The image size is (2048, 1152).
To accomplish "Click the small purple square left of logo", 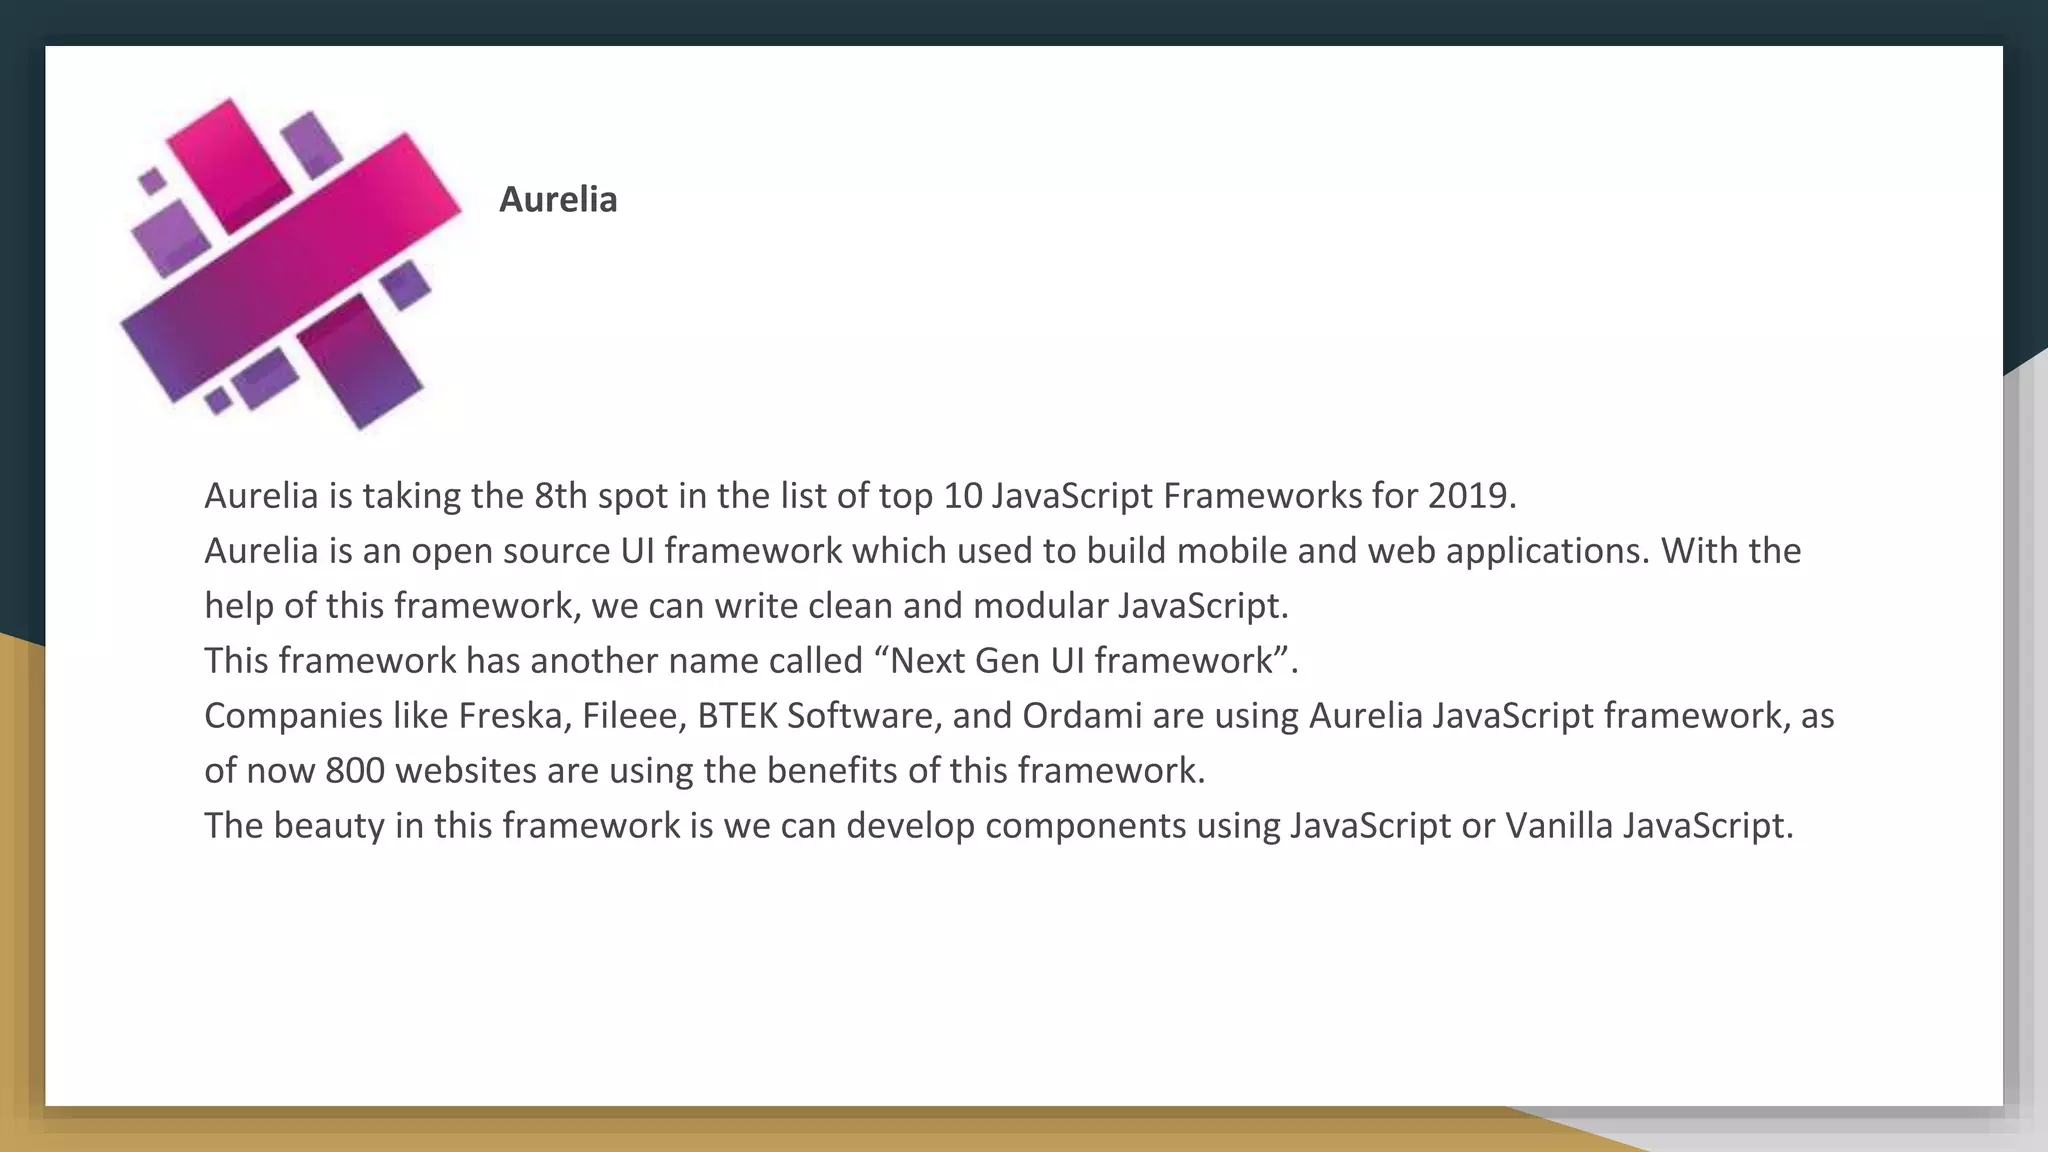I will coord(152,181).
